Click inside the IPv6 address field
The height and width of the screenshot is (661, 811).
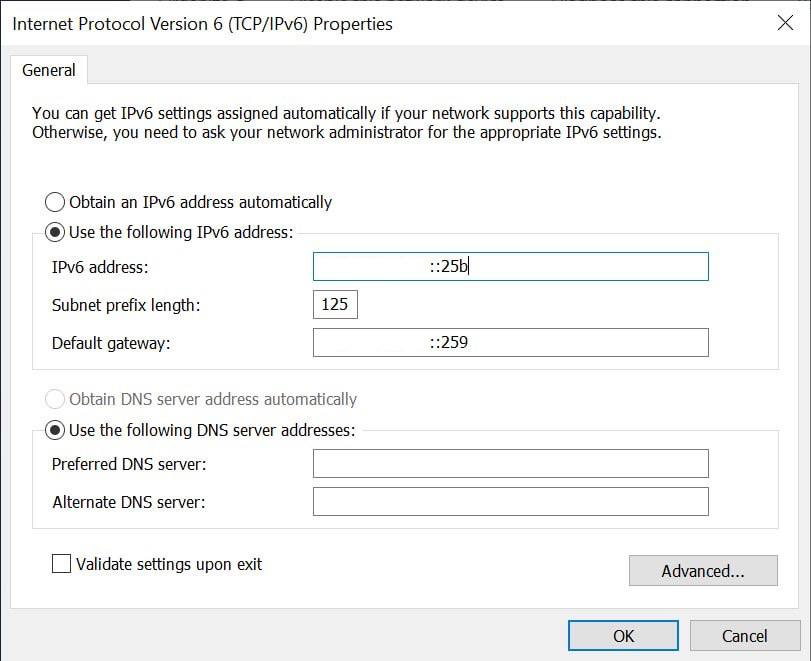[x=510, y=266]
